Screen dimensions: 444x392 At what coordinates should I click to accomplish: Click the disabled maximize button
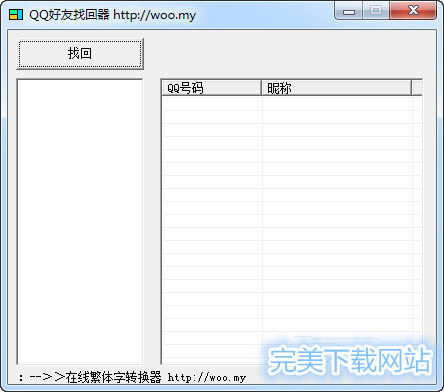(x=376, y=11)
